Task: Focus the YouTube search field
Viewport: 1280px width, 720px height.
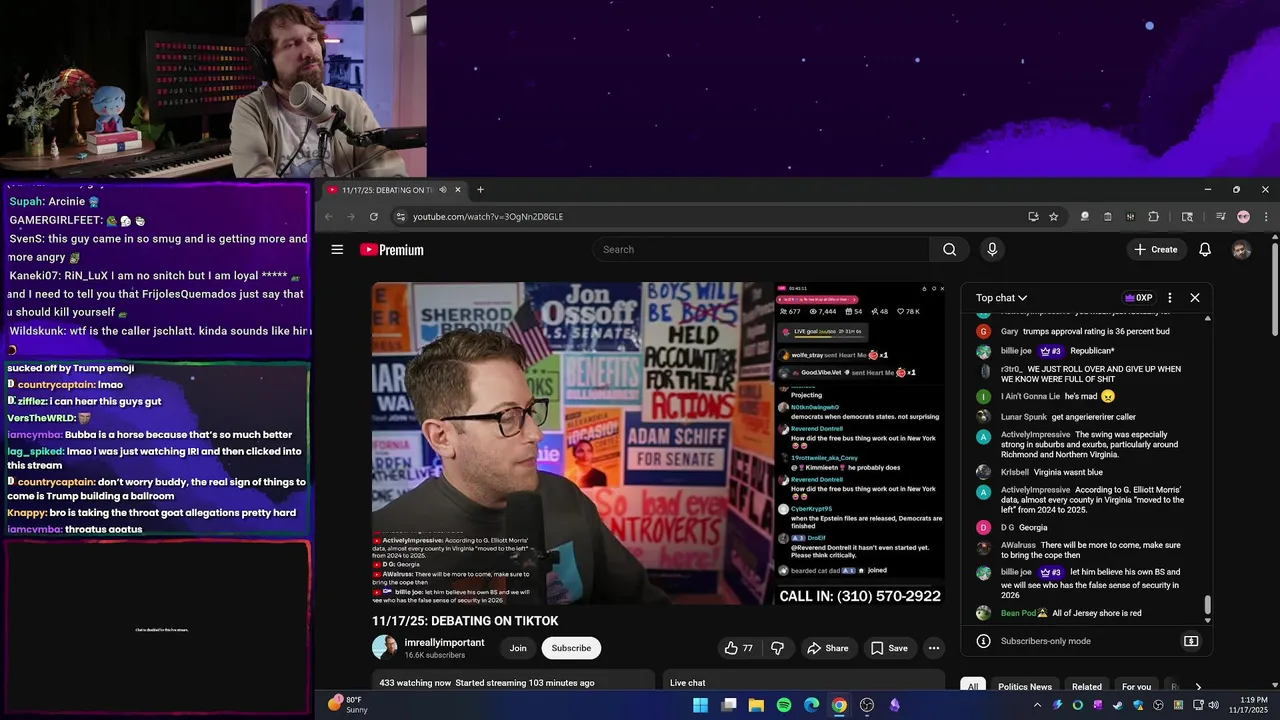Action: click(761, 250)
